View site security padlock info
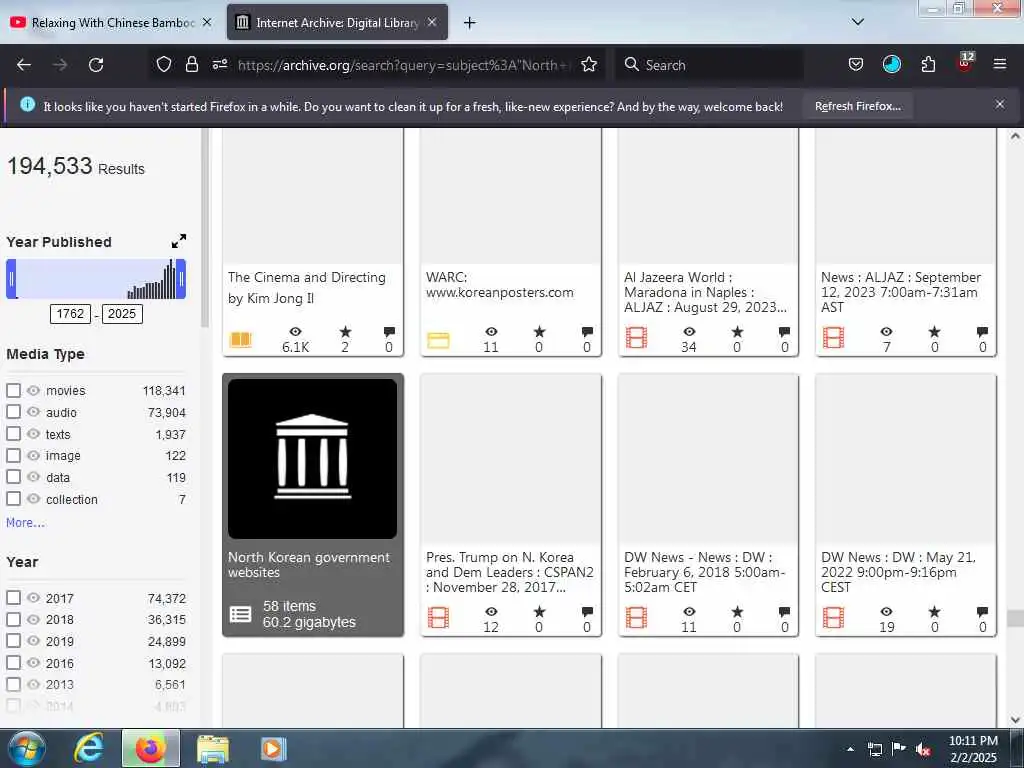 click(x=191, y=64)
